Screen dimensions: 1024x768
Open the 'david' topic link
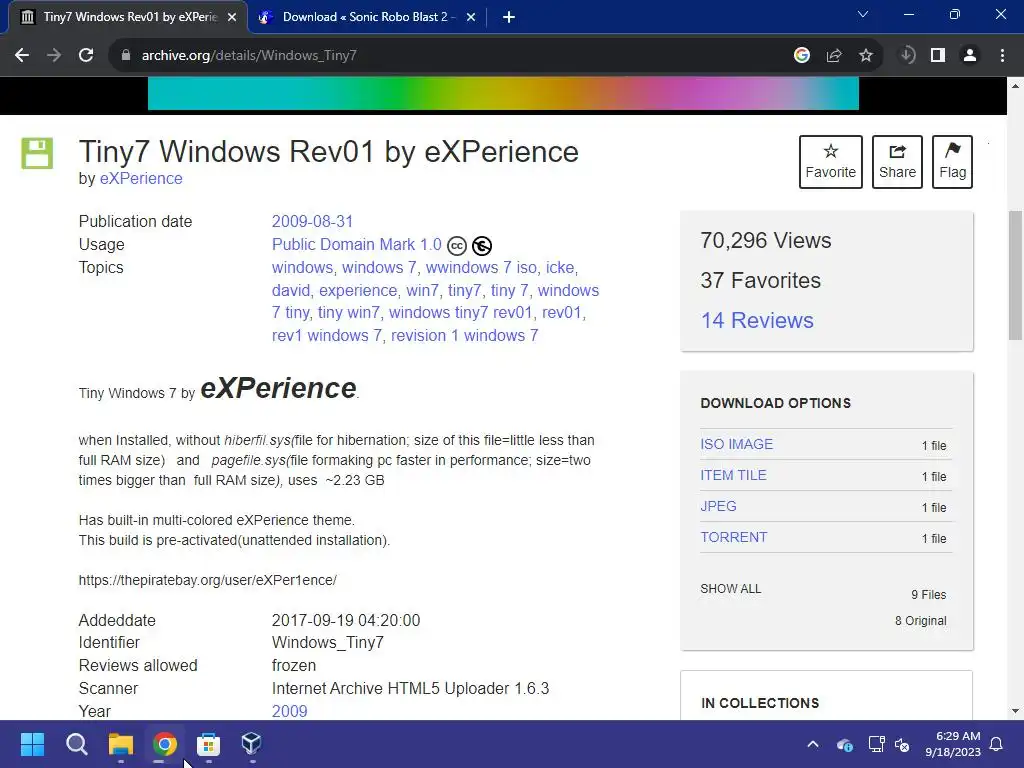(x=291, y=290)
